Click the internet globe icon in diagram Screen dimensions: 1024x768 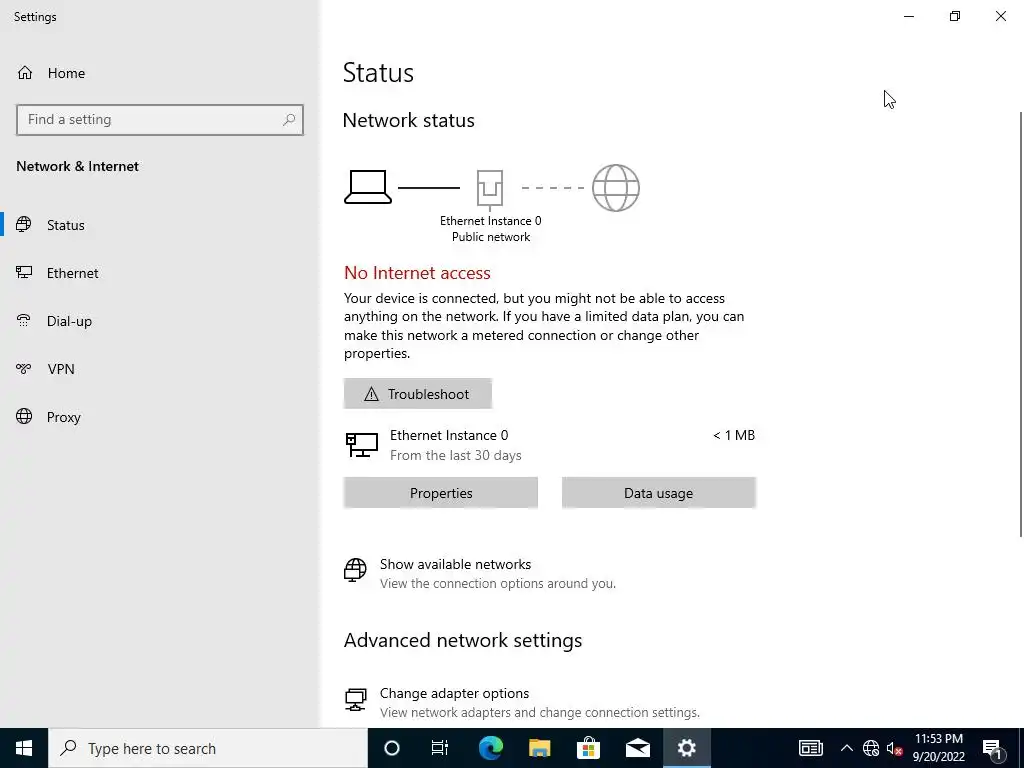point(615,188)
